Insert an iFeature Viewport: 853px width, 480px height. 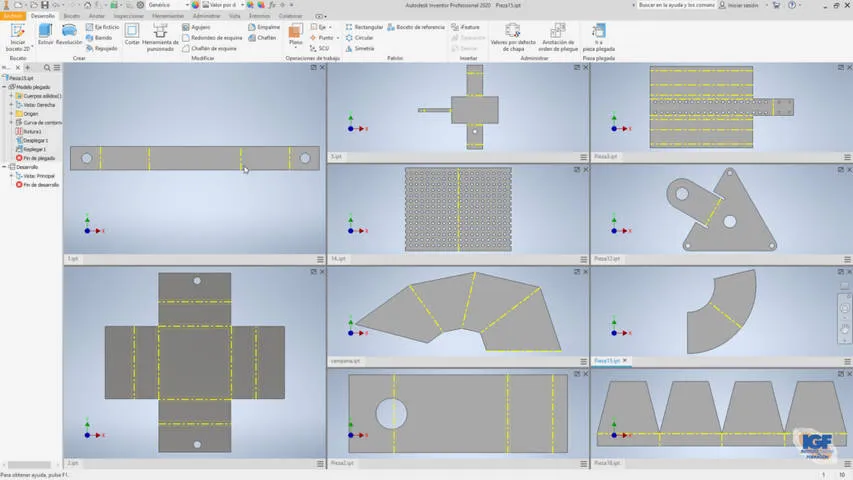click(465, 27)
